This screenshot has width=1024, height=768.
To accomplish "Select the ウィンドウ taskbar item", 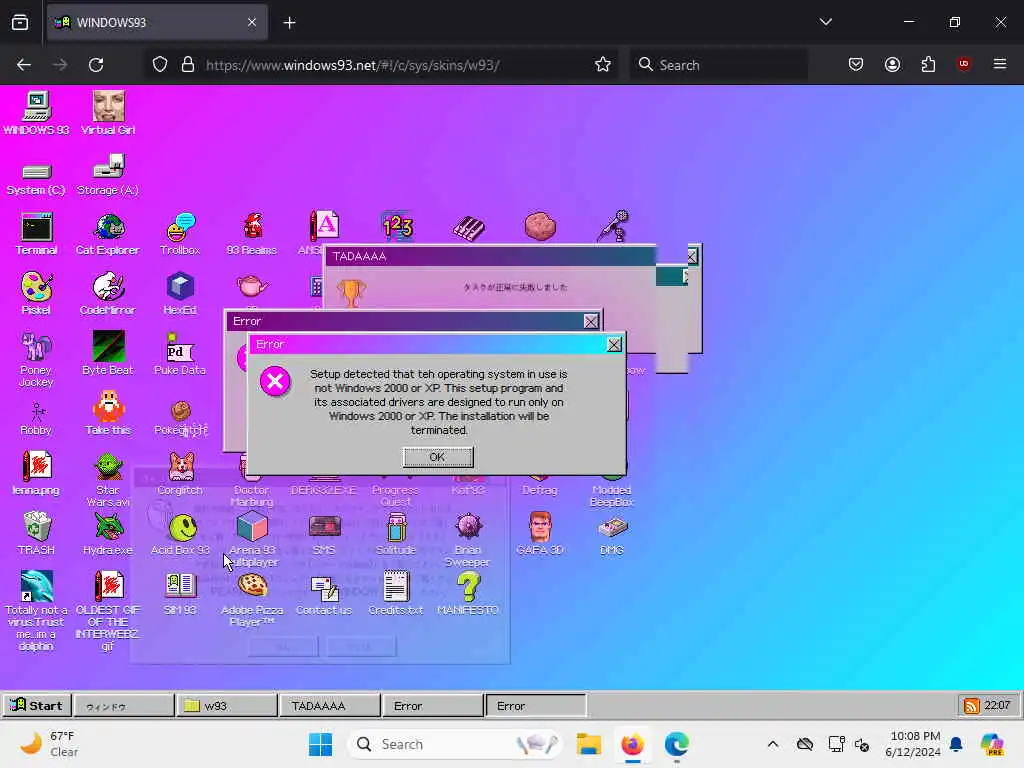I will coord(124,706).
